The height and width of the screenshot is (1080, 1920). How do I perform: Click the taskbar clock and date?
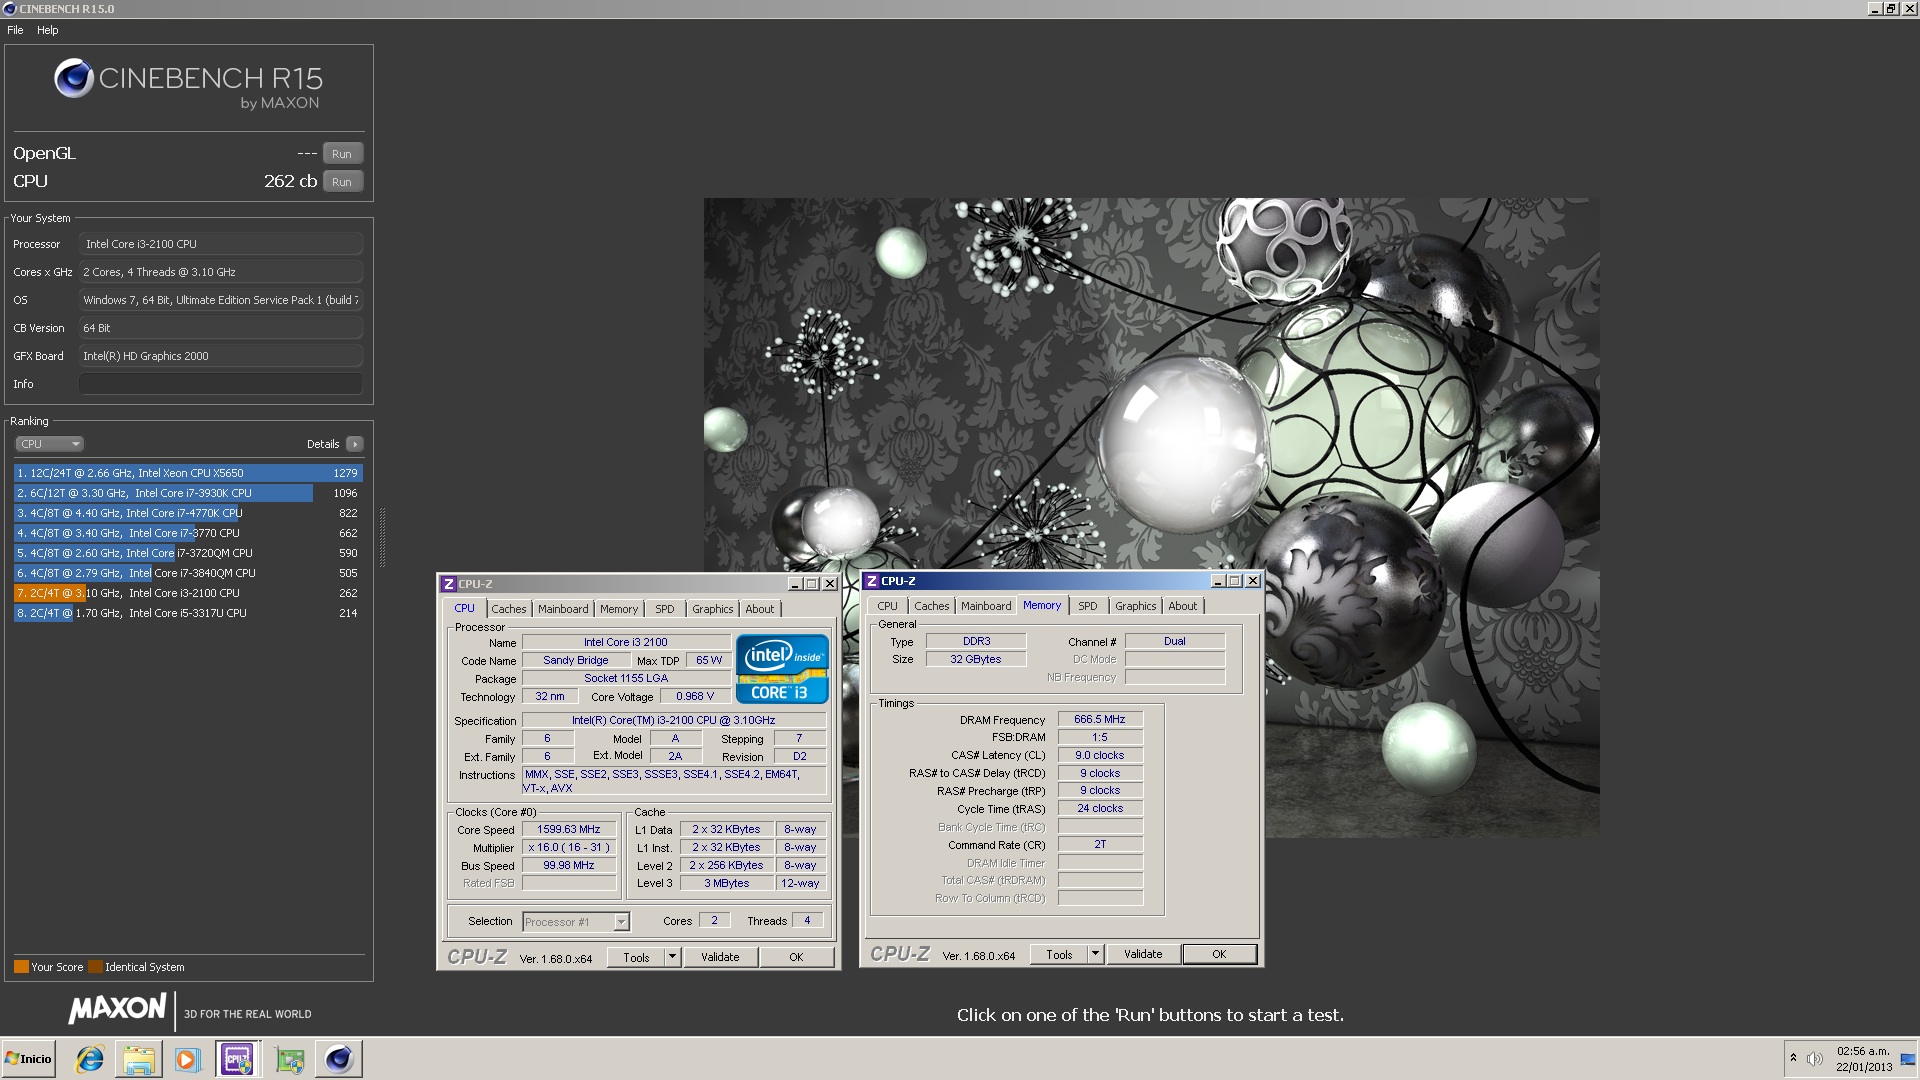point(1863,1059)
